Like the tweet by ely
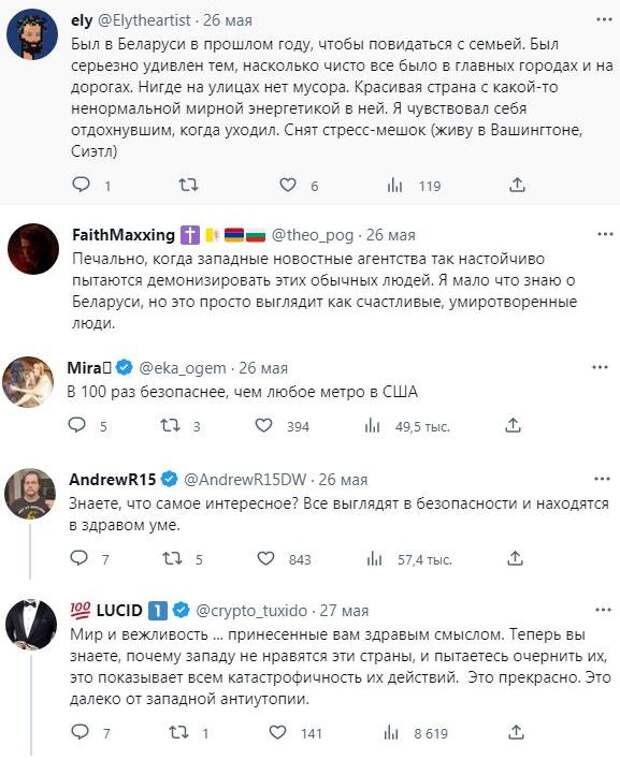 pos(288,185)
